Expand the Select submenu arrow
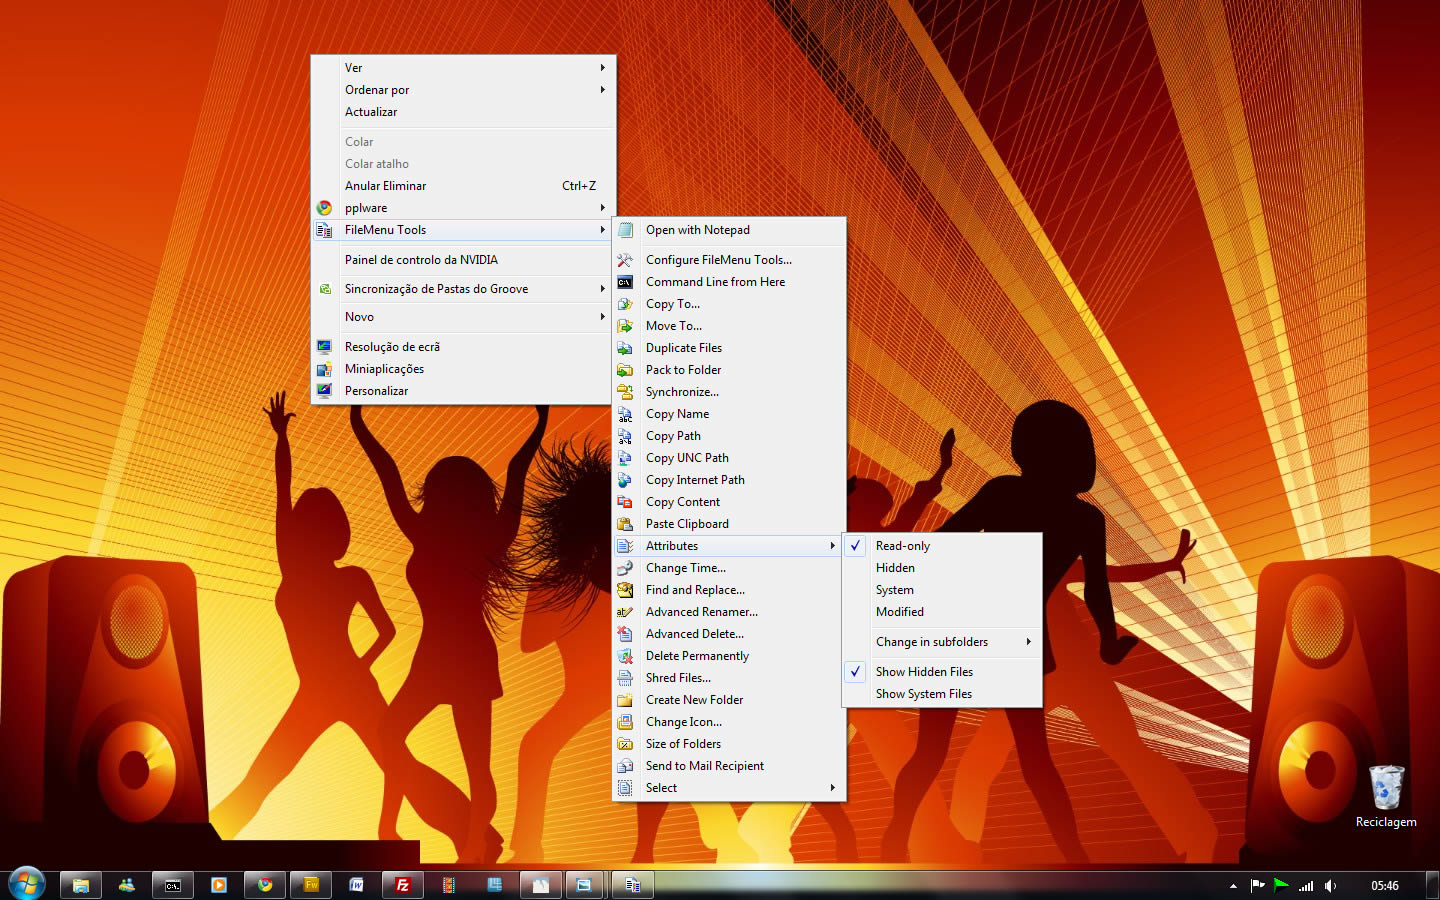Viewport: 1440px width, 900px height. pos(832,788)
